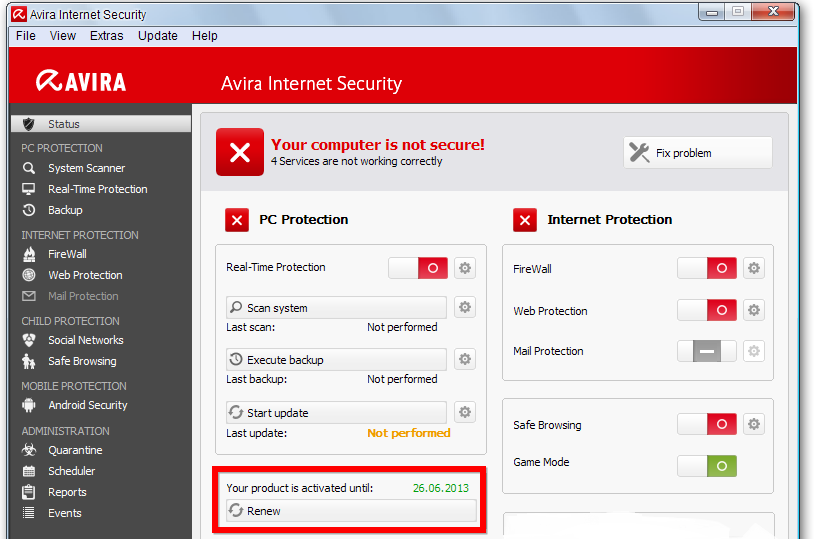Click the Safe Browsing family icon in sidebar
This screenshot has width=815, height=539.
point(29,361)
